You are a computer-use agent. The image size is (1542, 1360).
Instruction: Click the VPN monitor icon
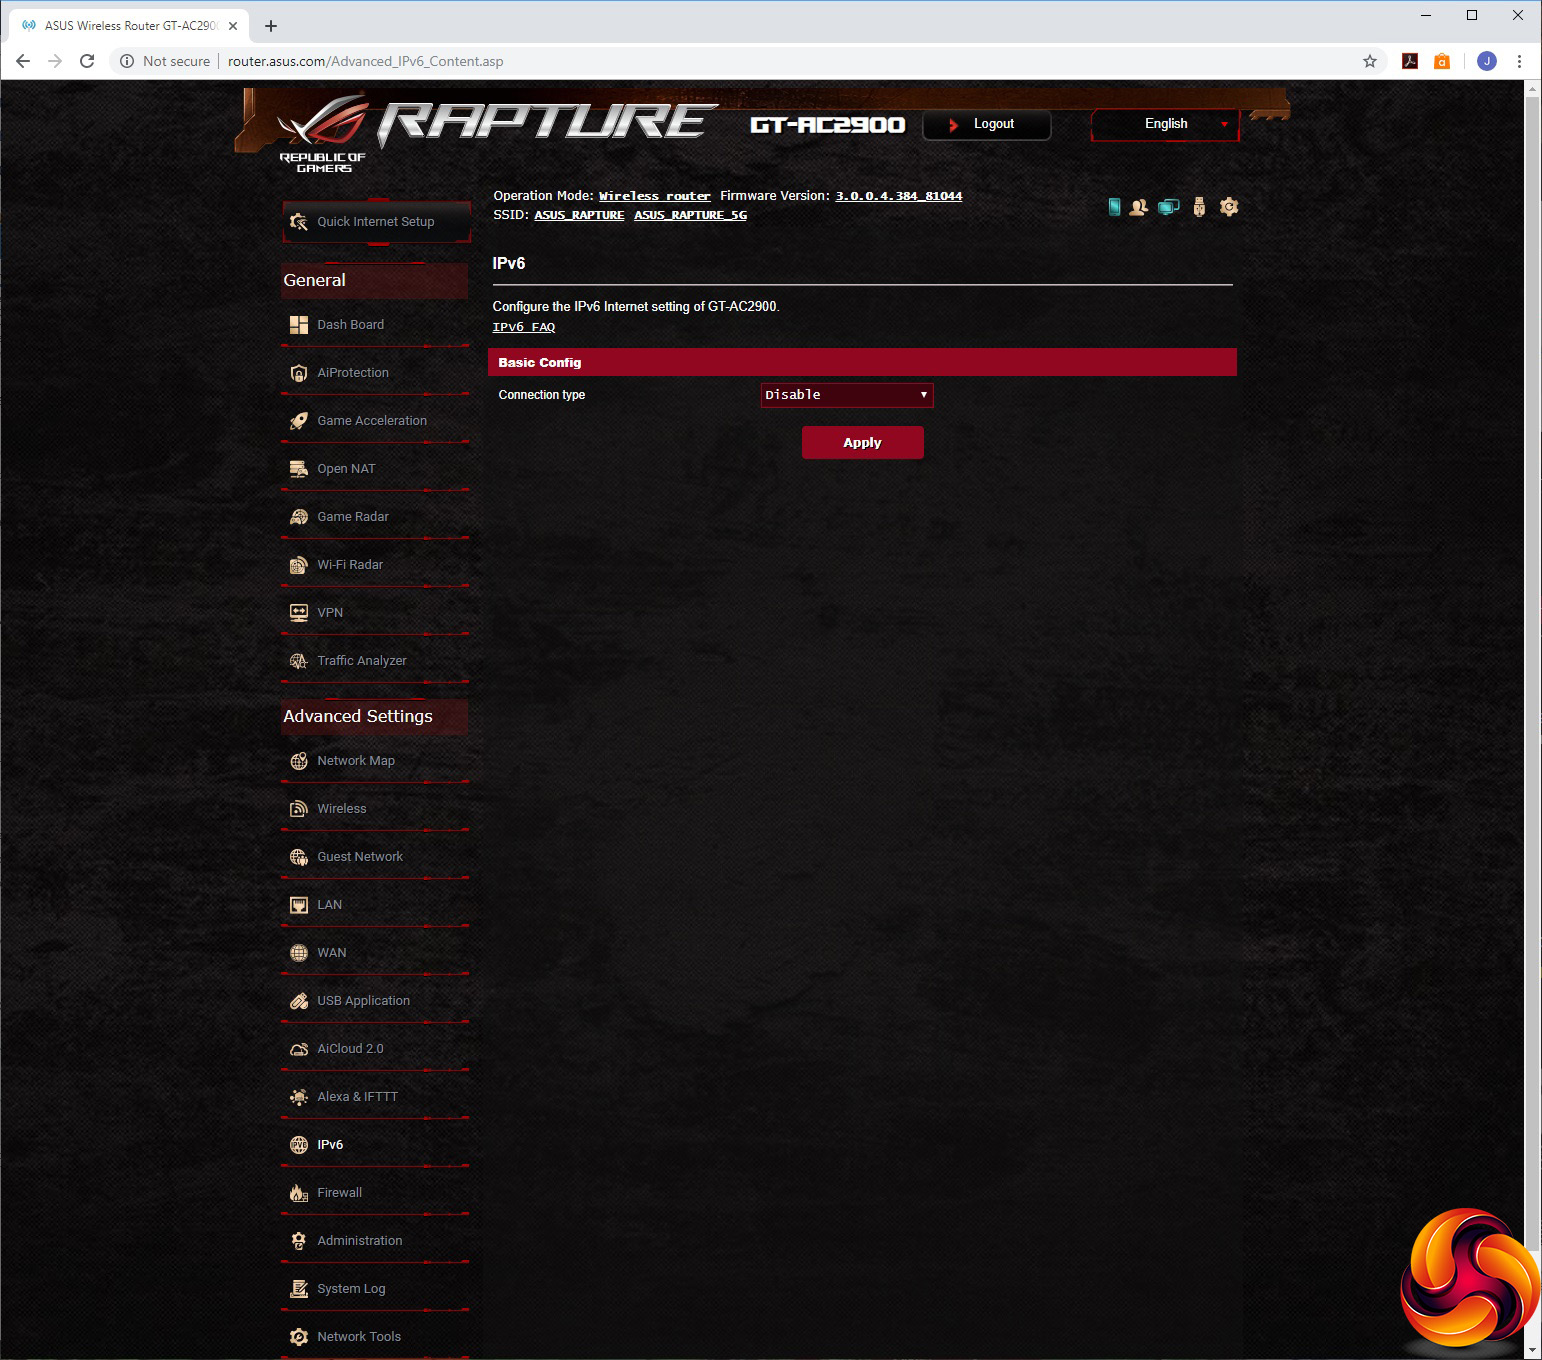coord(298,613)
